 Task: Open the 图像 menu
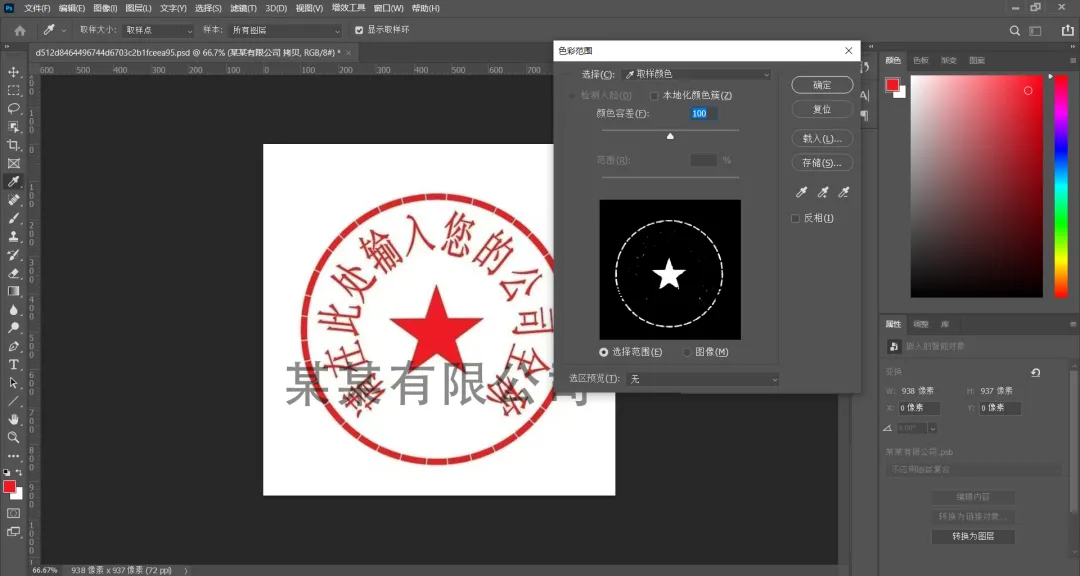click(x=105, y=8)
